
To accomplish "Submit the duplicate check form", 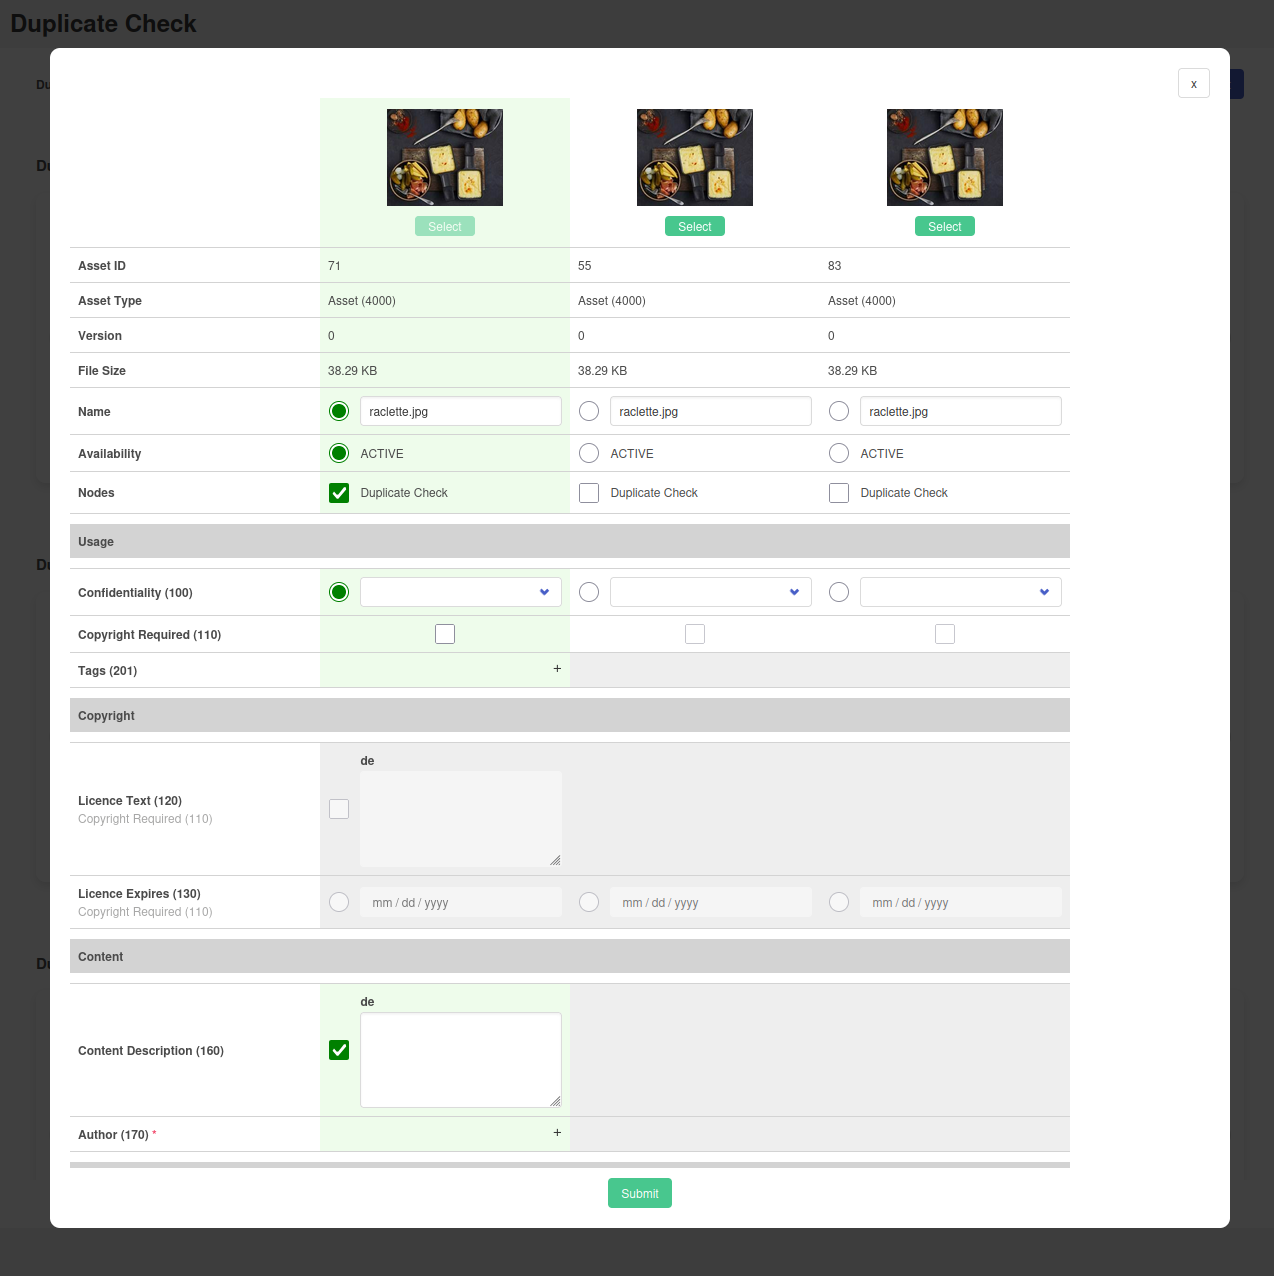I will (x=639, y=1192).
